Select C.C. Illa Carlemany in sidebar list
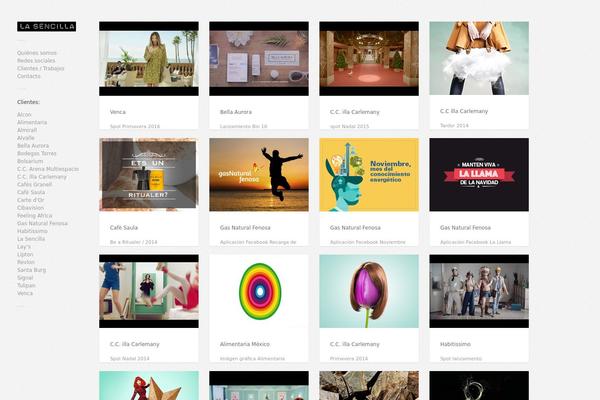600x400 pixels. (42, 176)
